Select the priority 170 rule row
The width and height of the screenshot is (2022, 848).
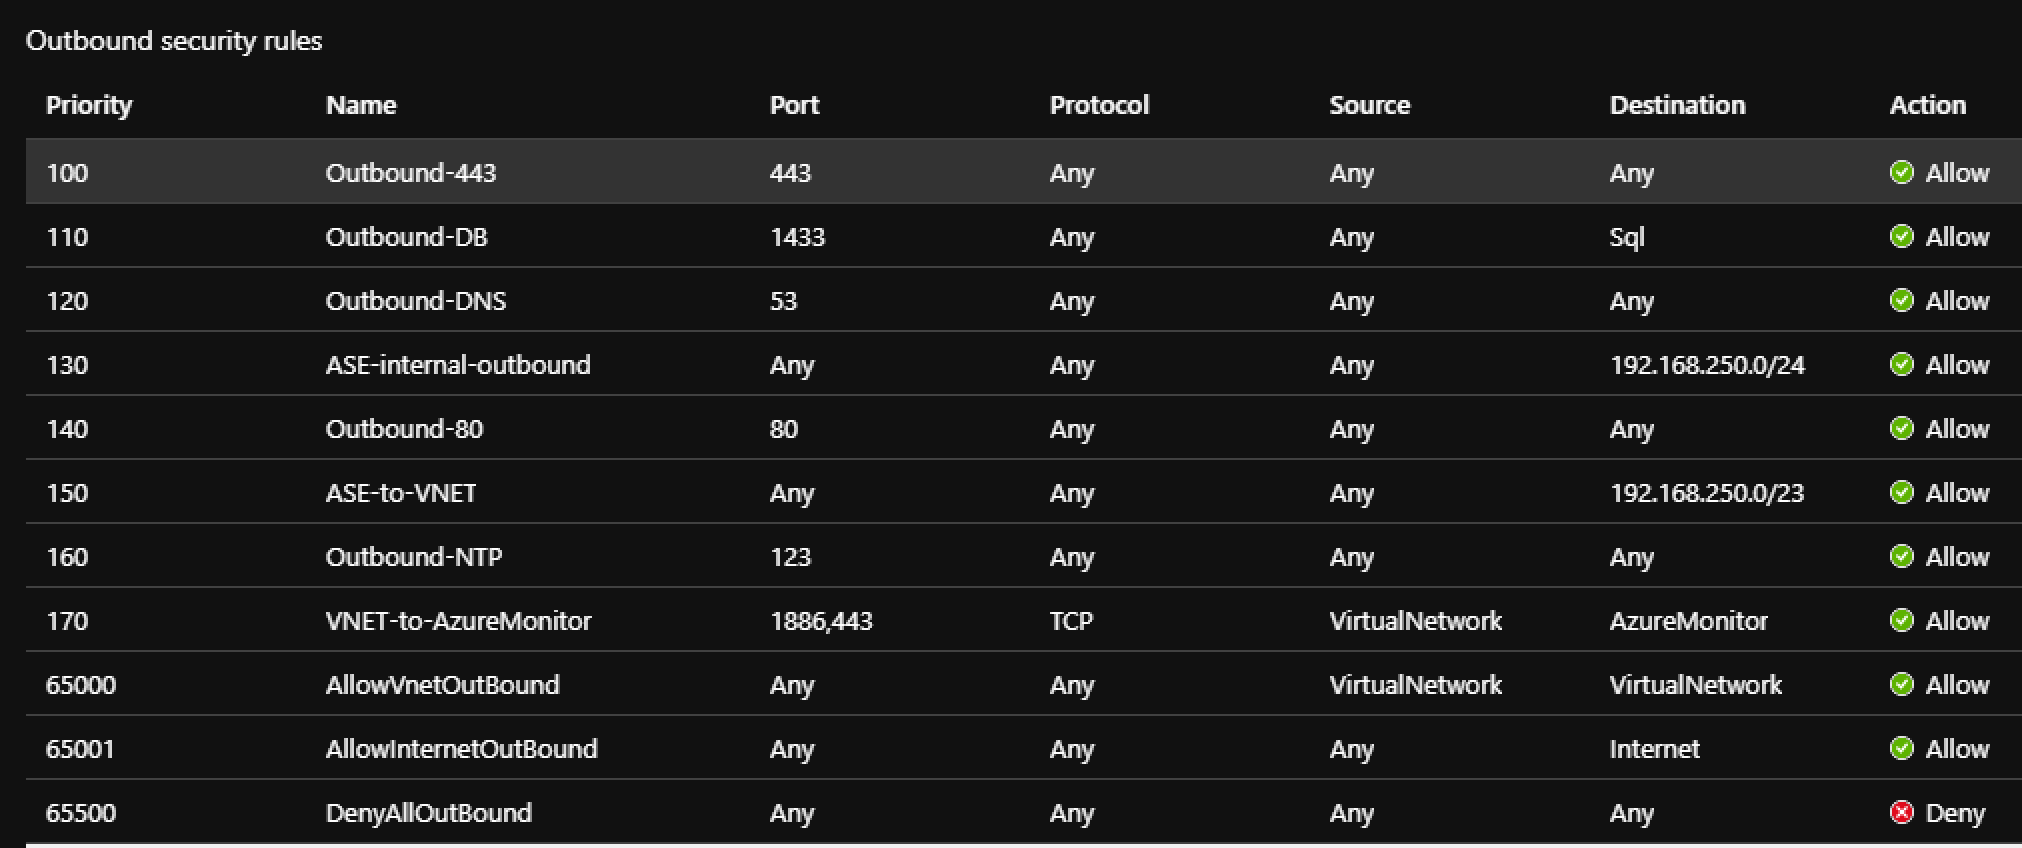(x=1023, y=620)
